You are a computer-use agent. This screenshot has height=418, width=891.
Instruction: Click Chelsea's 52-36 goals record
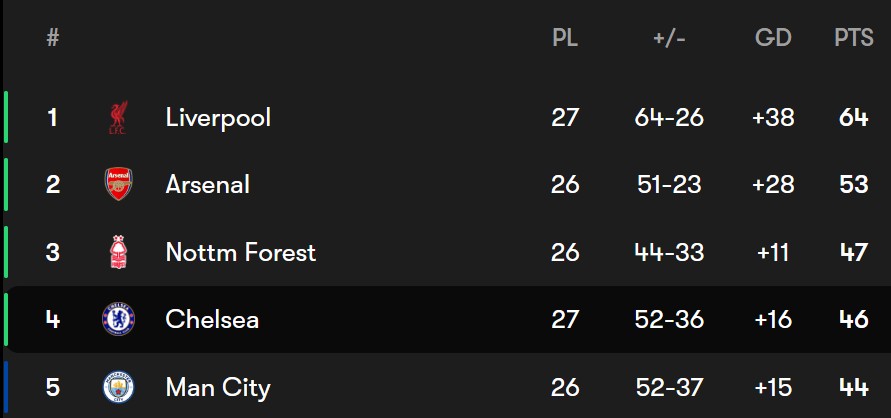[x=669, y=319]
